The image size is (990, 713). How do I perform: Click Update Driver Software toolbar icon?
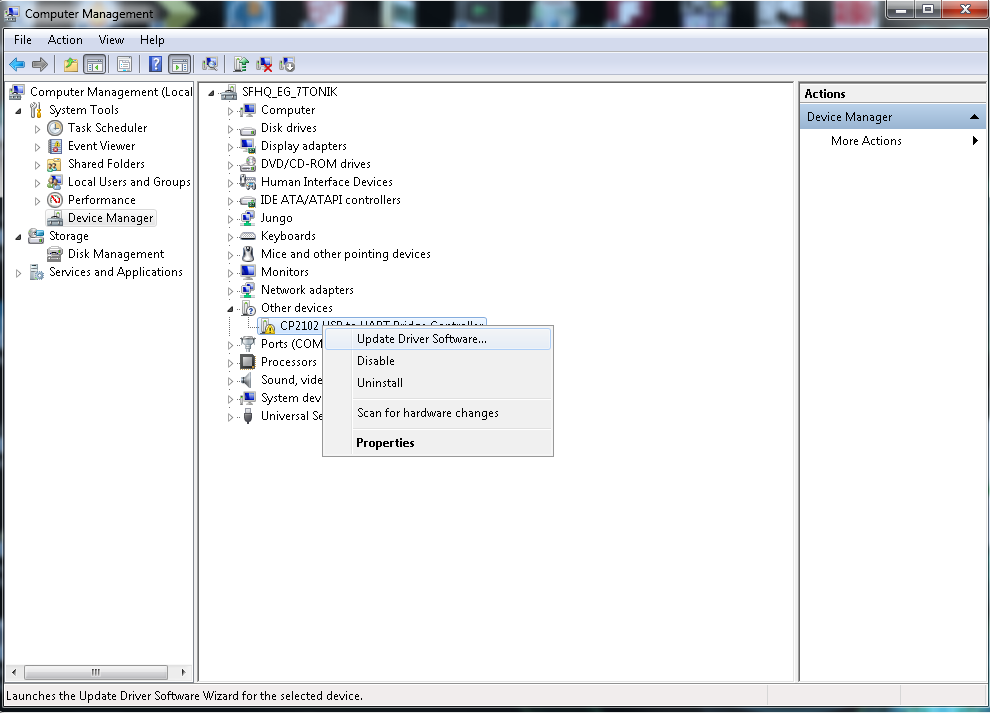click(x=241, y=64)
